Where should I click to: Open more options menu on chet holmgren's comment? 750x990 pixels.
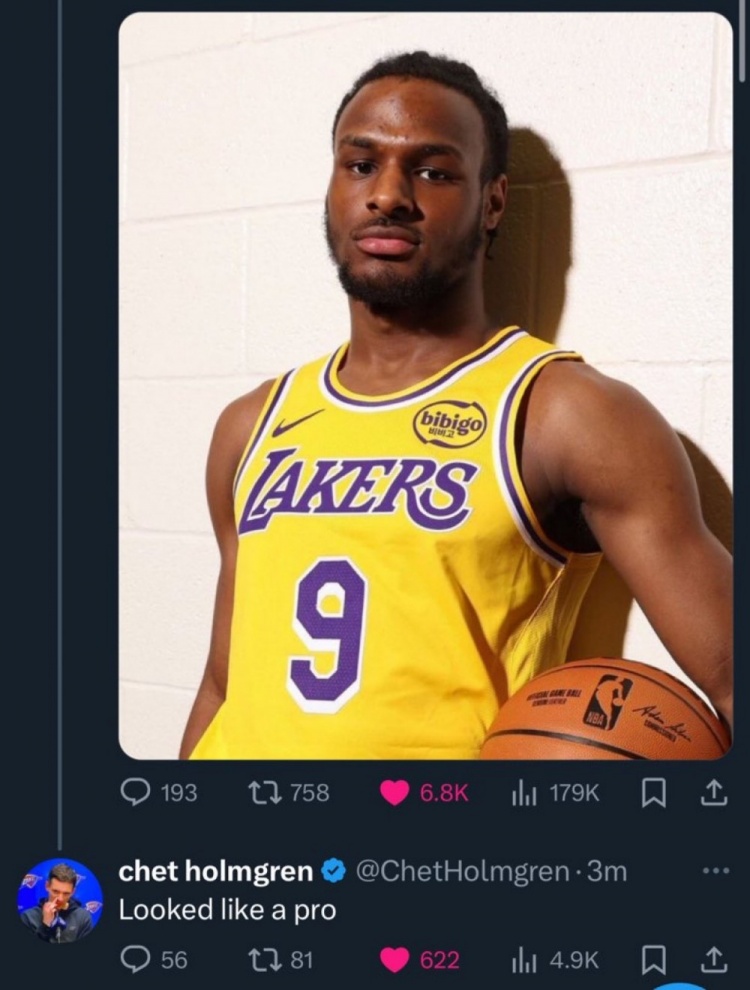click(x=716, y=871)
